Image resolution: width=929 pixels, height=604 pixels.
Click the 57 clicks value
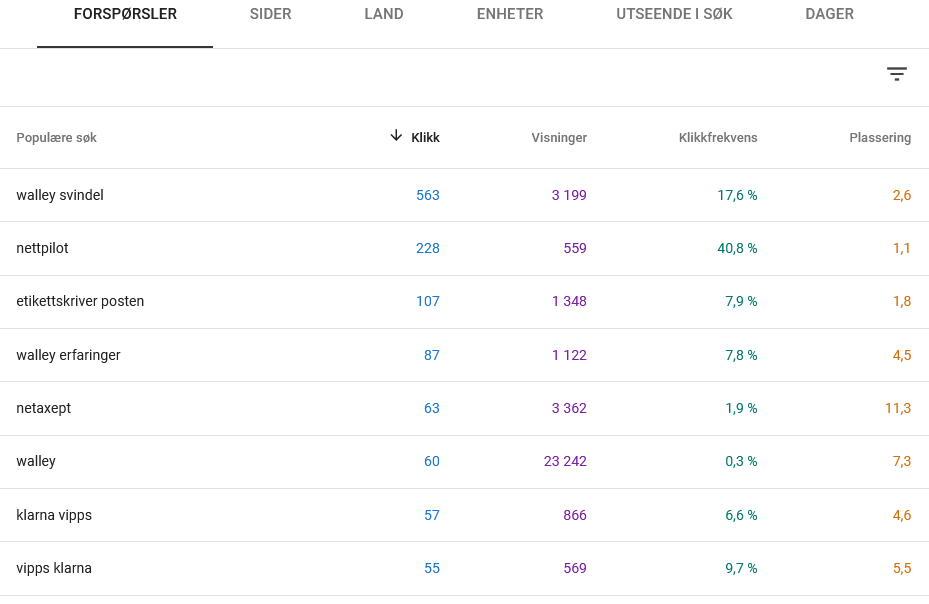click(x=432, y=515)
